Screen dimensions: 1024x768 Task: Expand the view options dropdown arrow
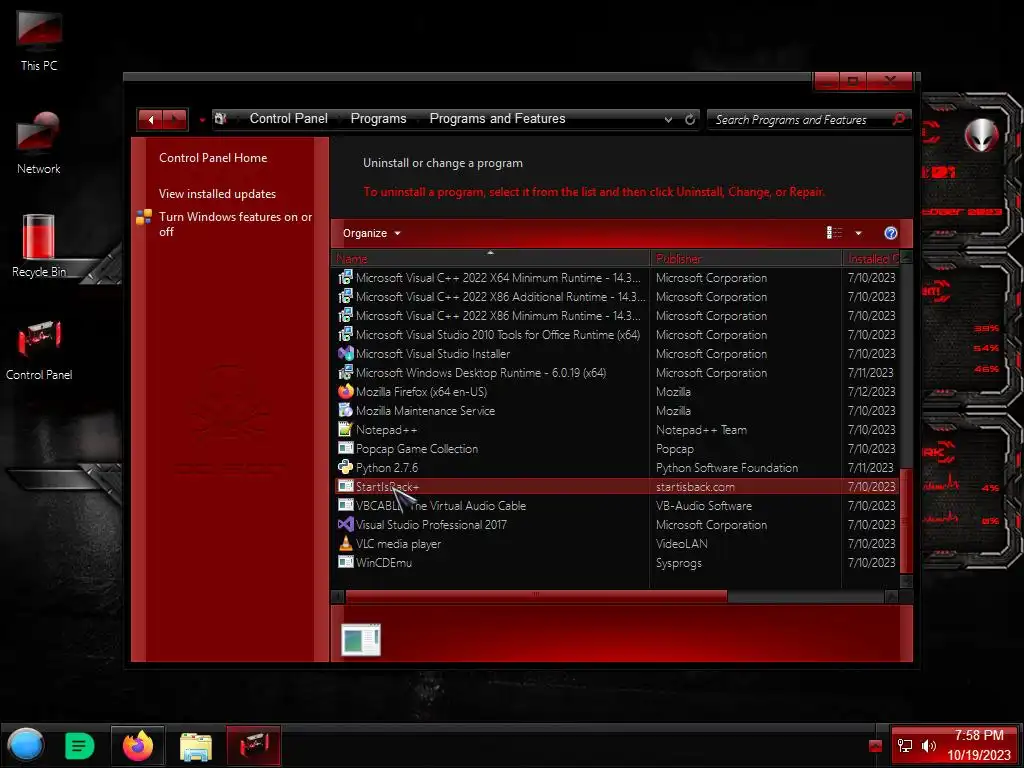tap(858, 233)
